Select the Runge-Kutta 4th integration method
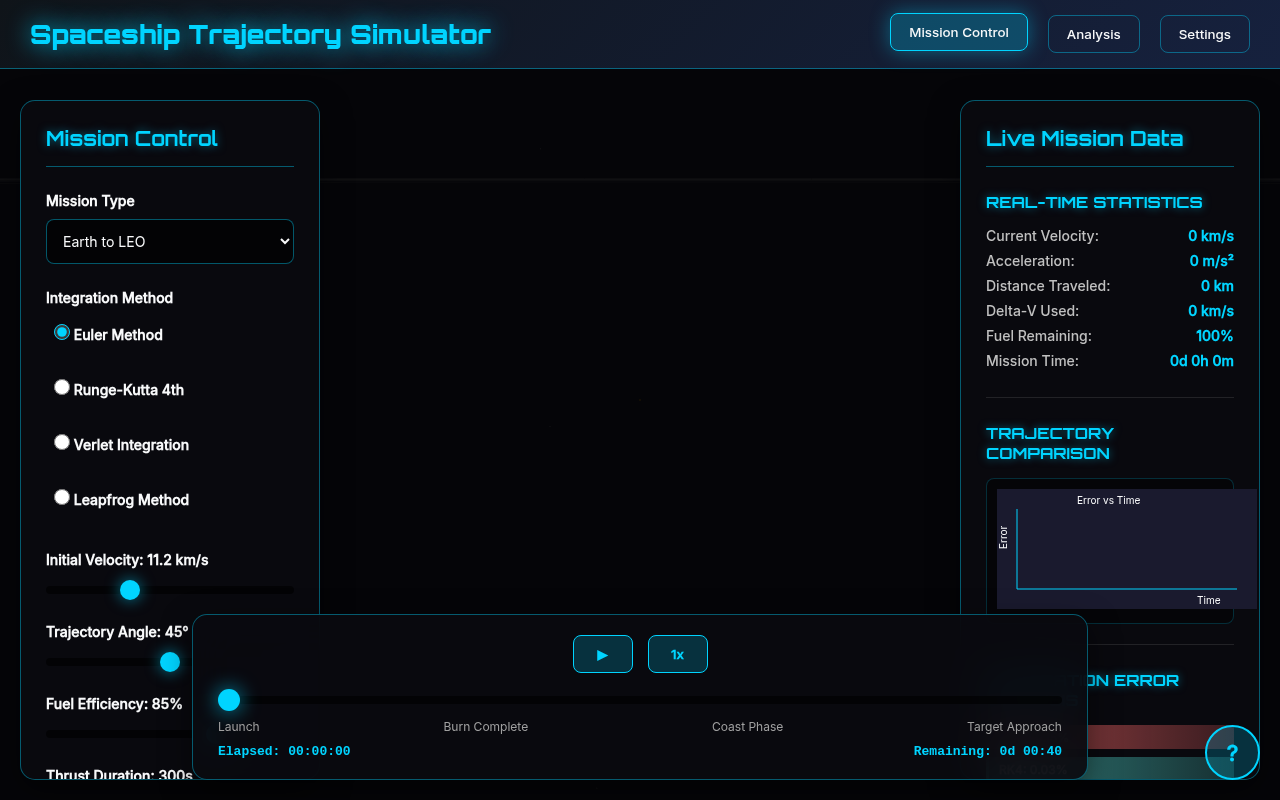The height and width of the screenshot is (800, 1280). click(61, 386)
